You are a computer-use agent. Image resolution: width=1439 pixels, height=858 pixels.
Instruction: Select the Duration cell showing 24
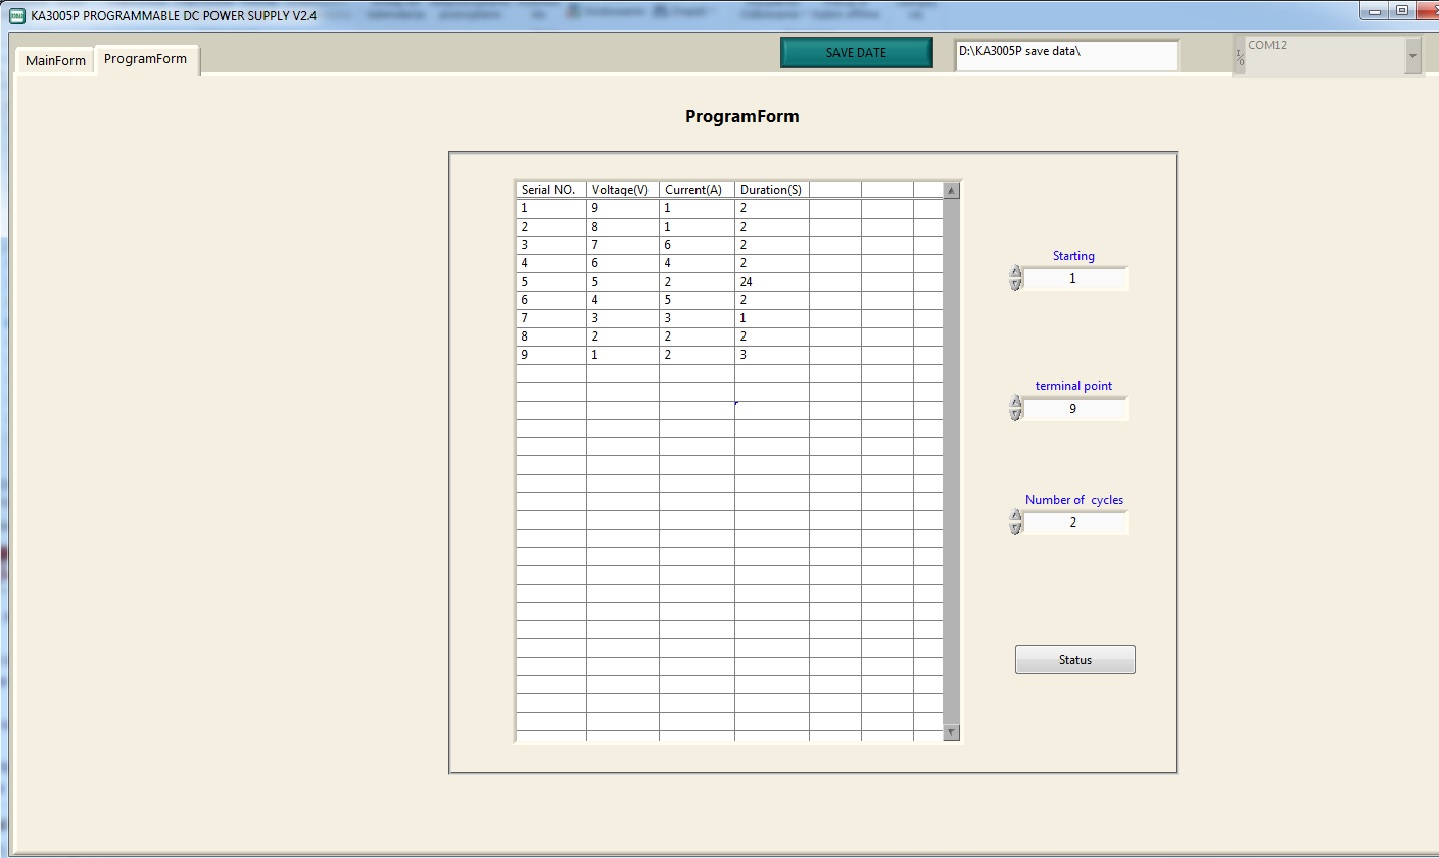click(x=771, y=282)
